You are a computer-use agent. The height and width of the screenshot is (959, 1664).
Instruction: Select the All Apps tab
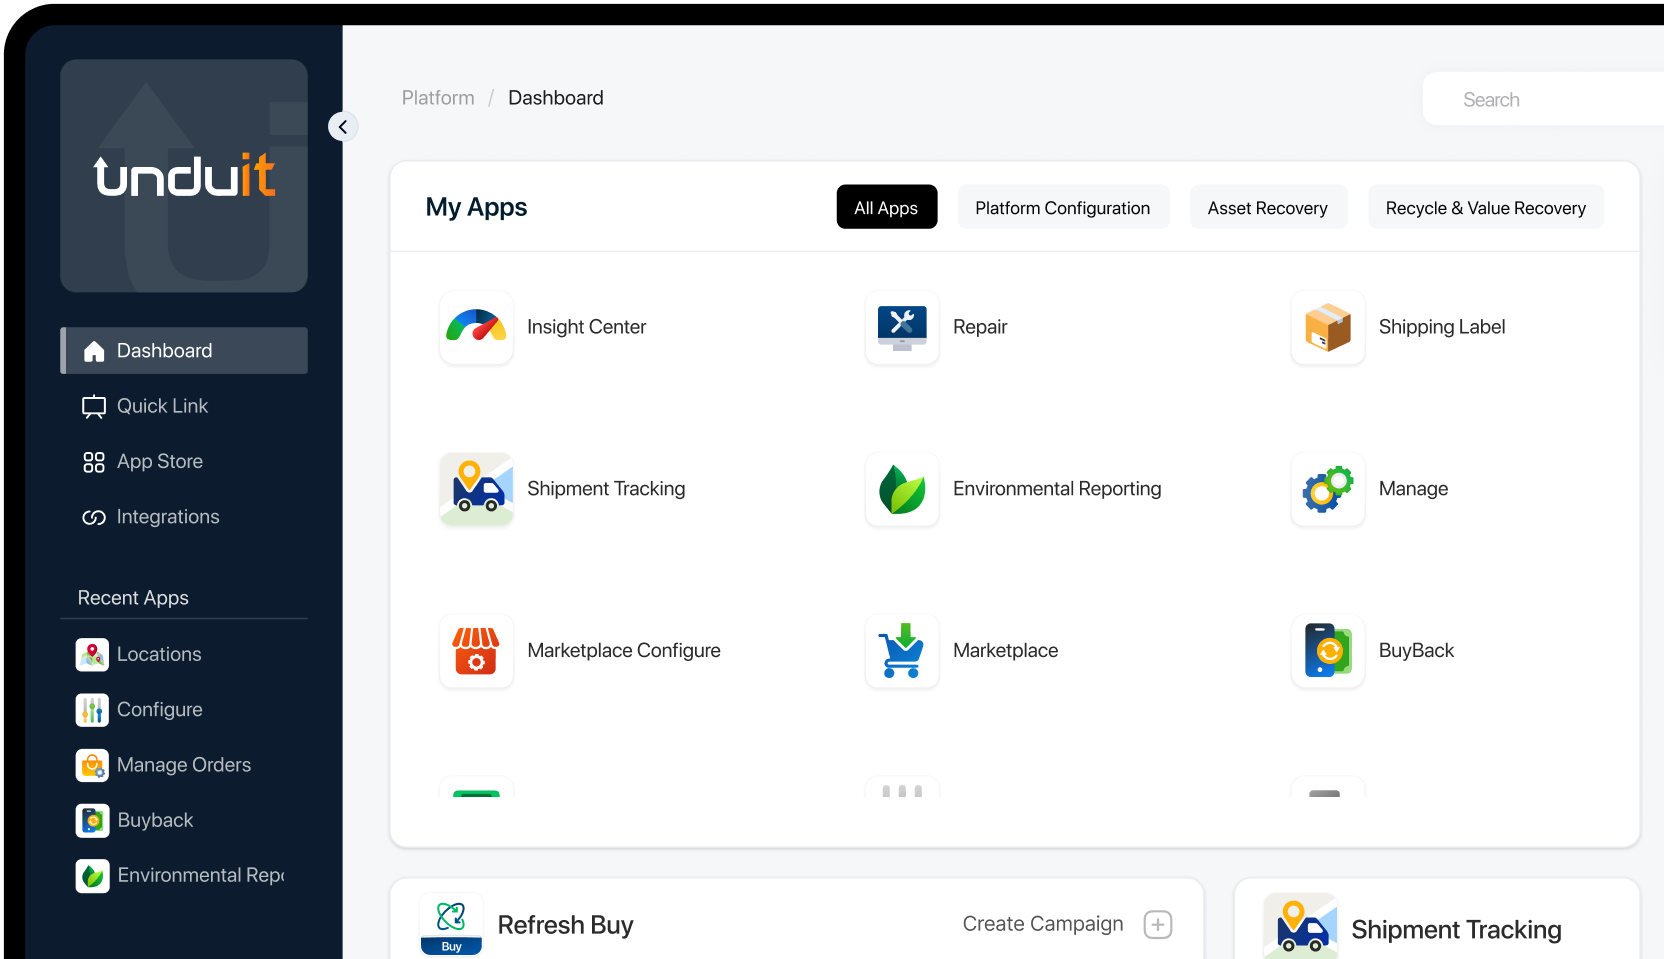click(886, 208)
